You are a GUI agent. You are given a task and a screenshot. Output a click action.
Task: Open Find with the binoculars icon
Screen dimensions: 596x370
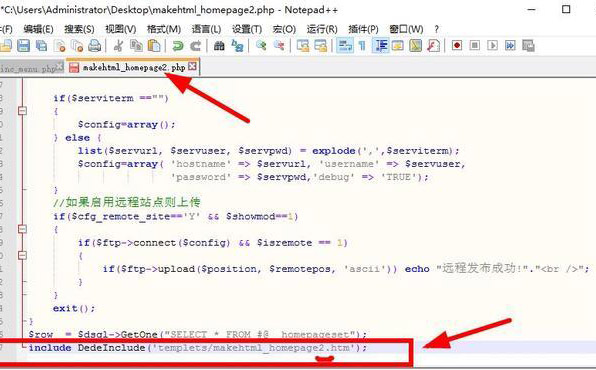coord(219,46)
